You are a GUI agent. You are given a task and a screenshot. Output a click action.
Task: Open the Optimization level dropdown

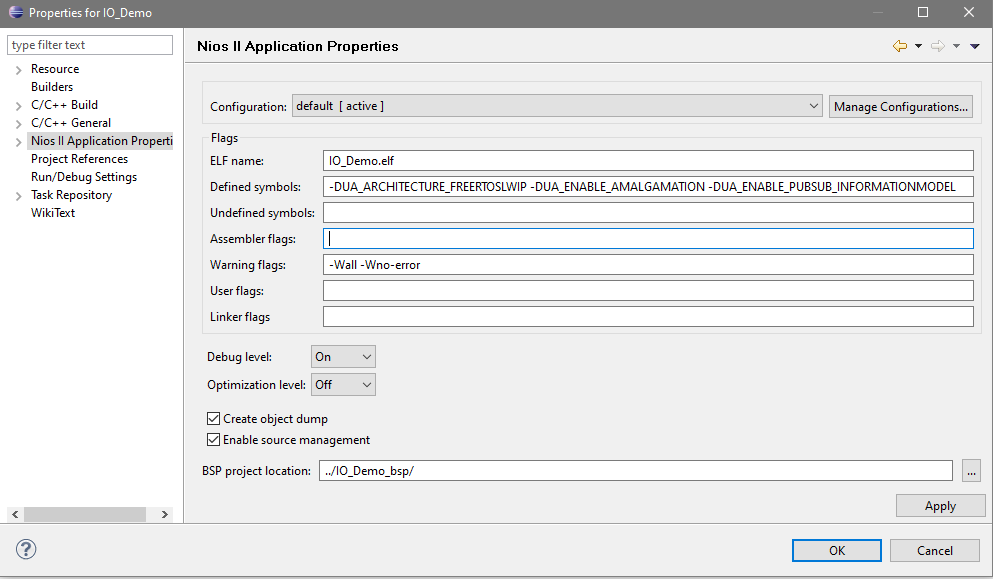coord(343,385)
